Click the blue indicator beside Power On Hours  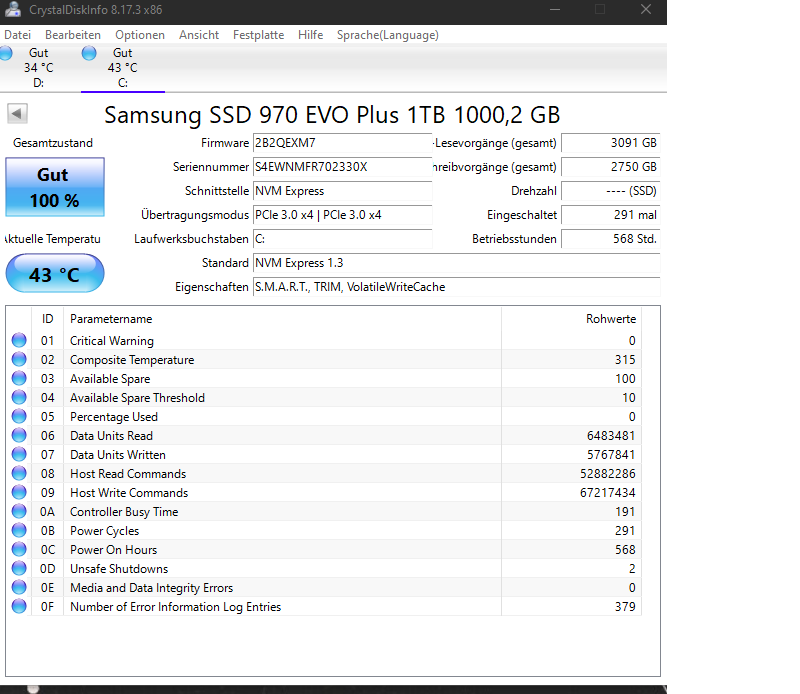(18, 549)
